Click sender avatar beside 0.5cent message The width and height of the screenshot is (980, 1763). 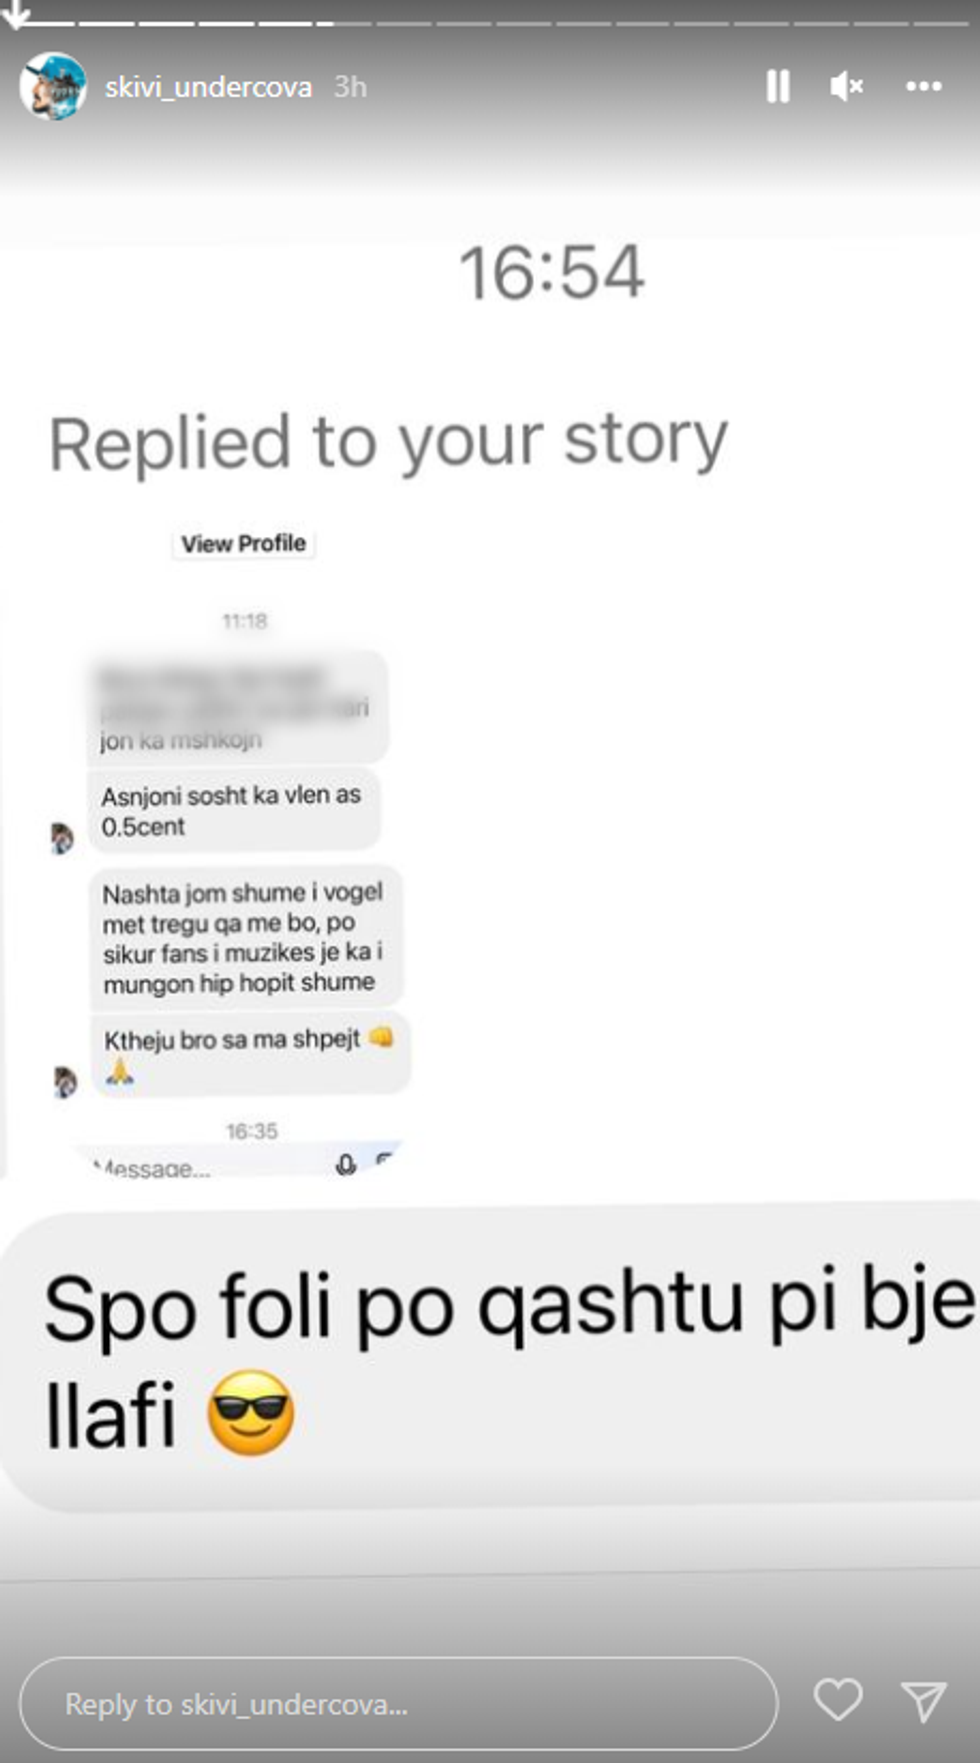62,838
